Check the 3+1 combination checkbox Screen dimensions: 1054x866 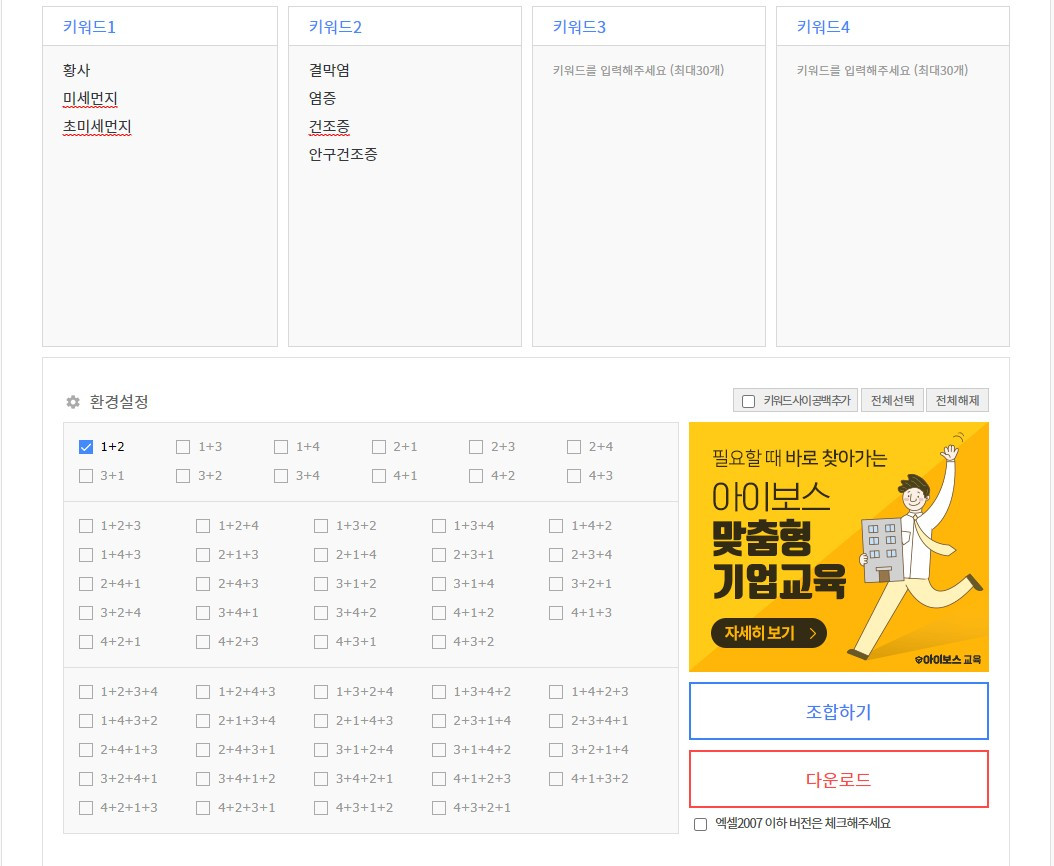click(86, 476)
